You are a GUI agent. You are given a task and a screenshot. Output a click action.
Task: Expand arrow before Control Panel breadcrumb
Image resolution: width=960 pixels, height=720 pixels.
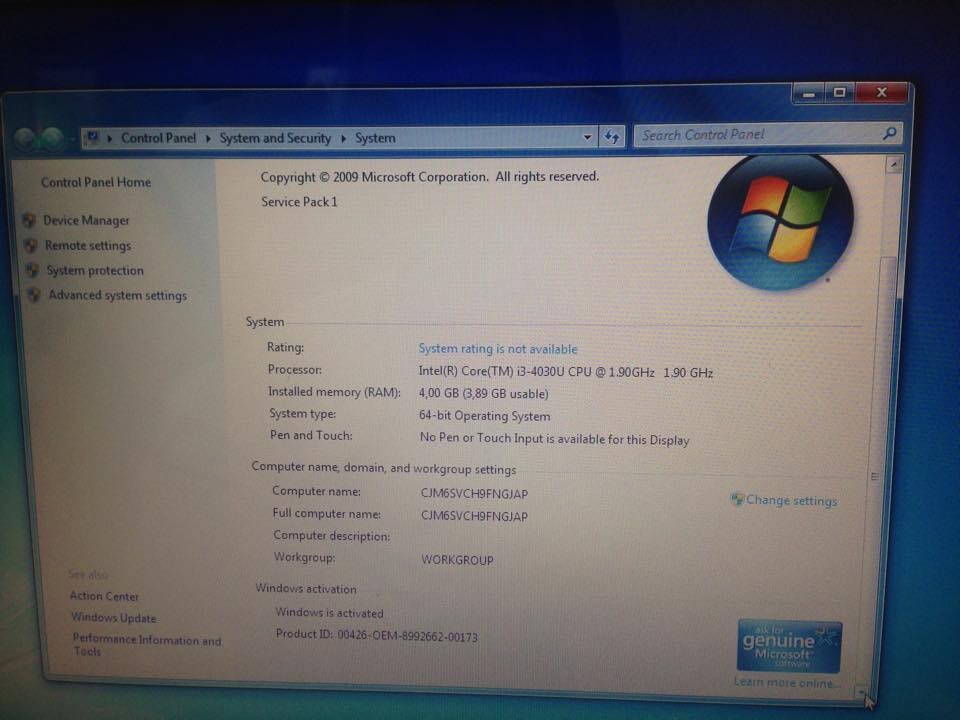110,138
